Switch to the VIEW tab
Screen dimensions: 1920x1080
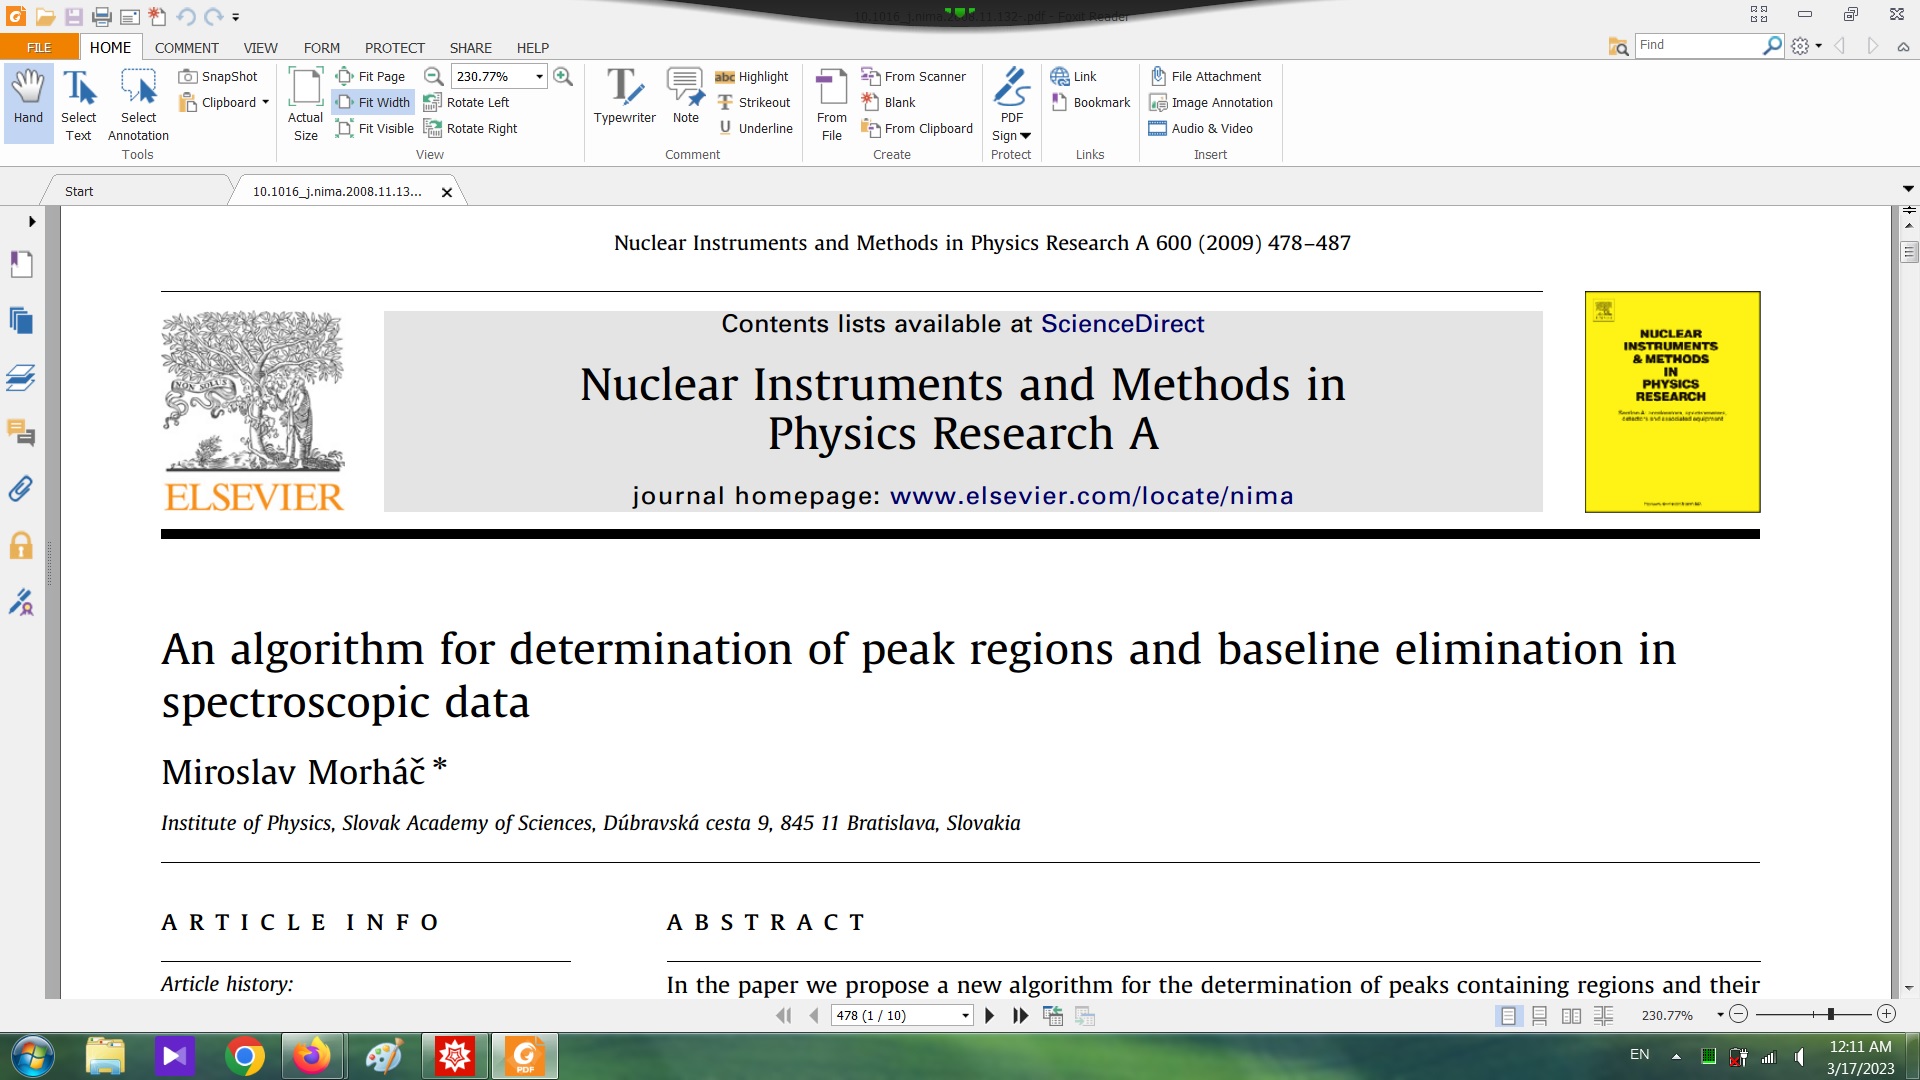pyautogui.click(x=260, y=47)
